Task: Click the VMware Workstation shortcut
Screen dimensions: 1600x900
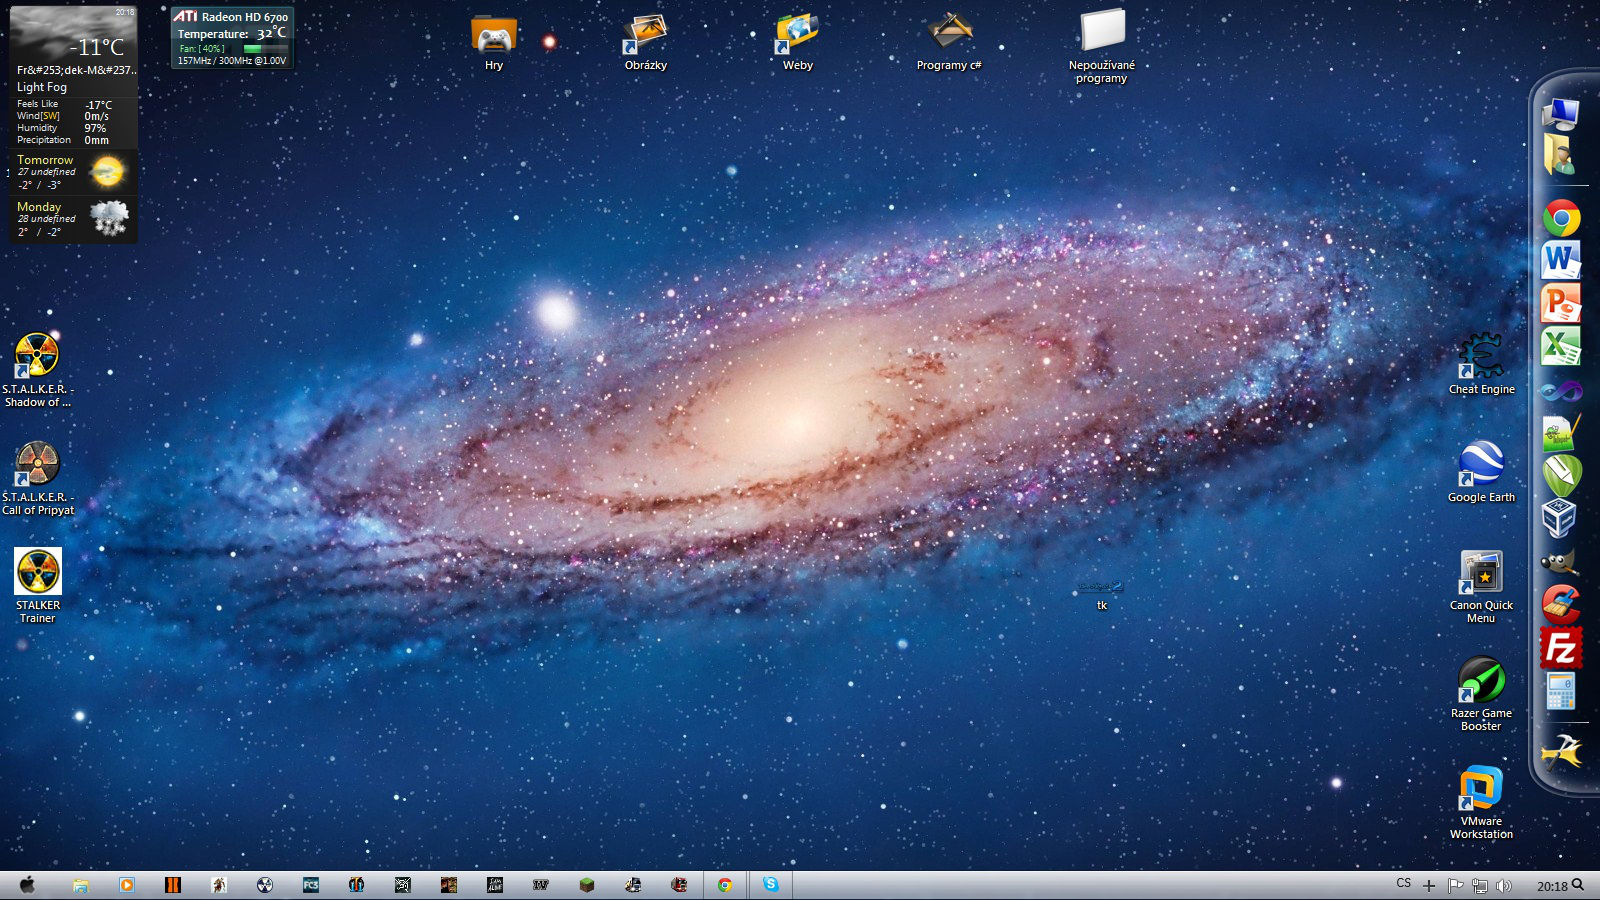Action: point(1481,788)
